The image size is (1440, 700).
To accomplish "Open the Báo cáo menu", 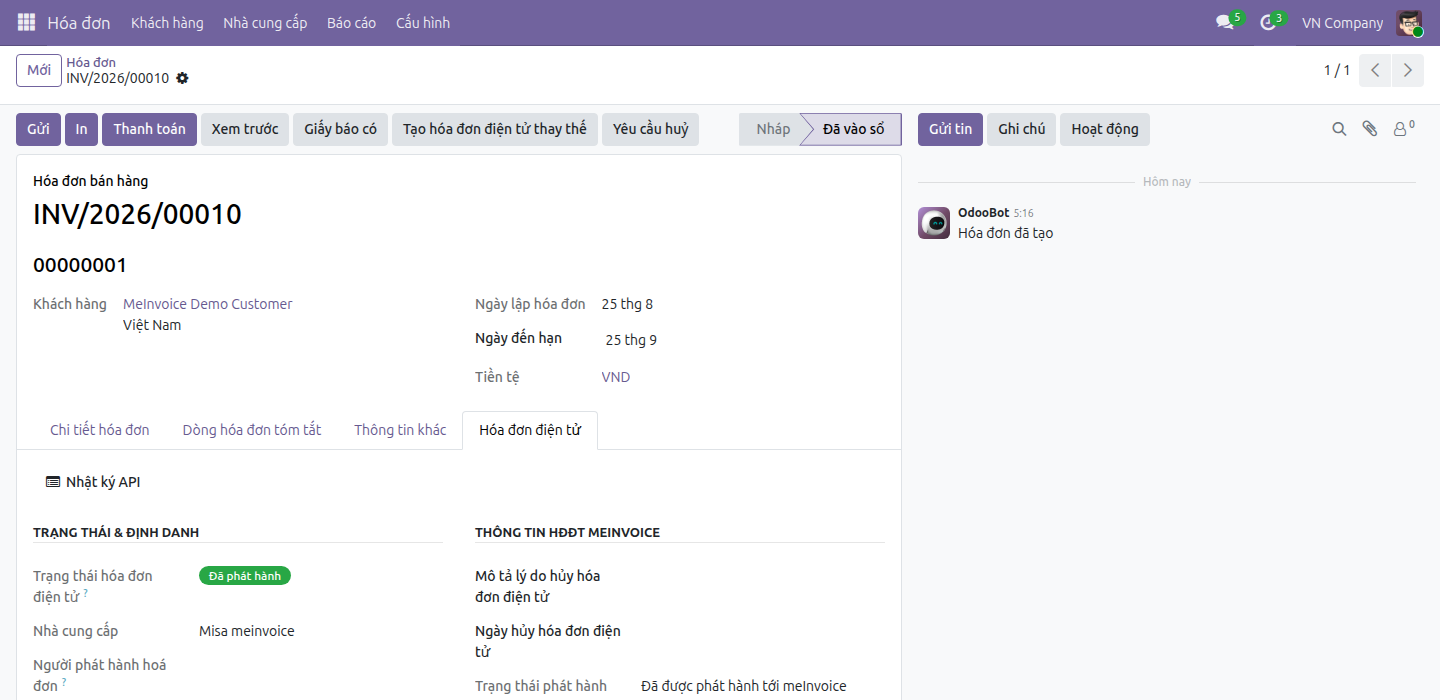I will [351, 22].
